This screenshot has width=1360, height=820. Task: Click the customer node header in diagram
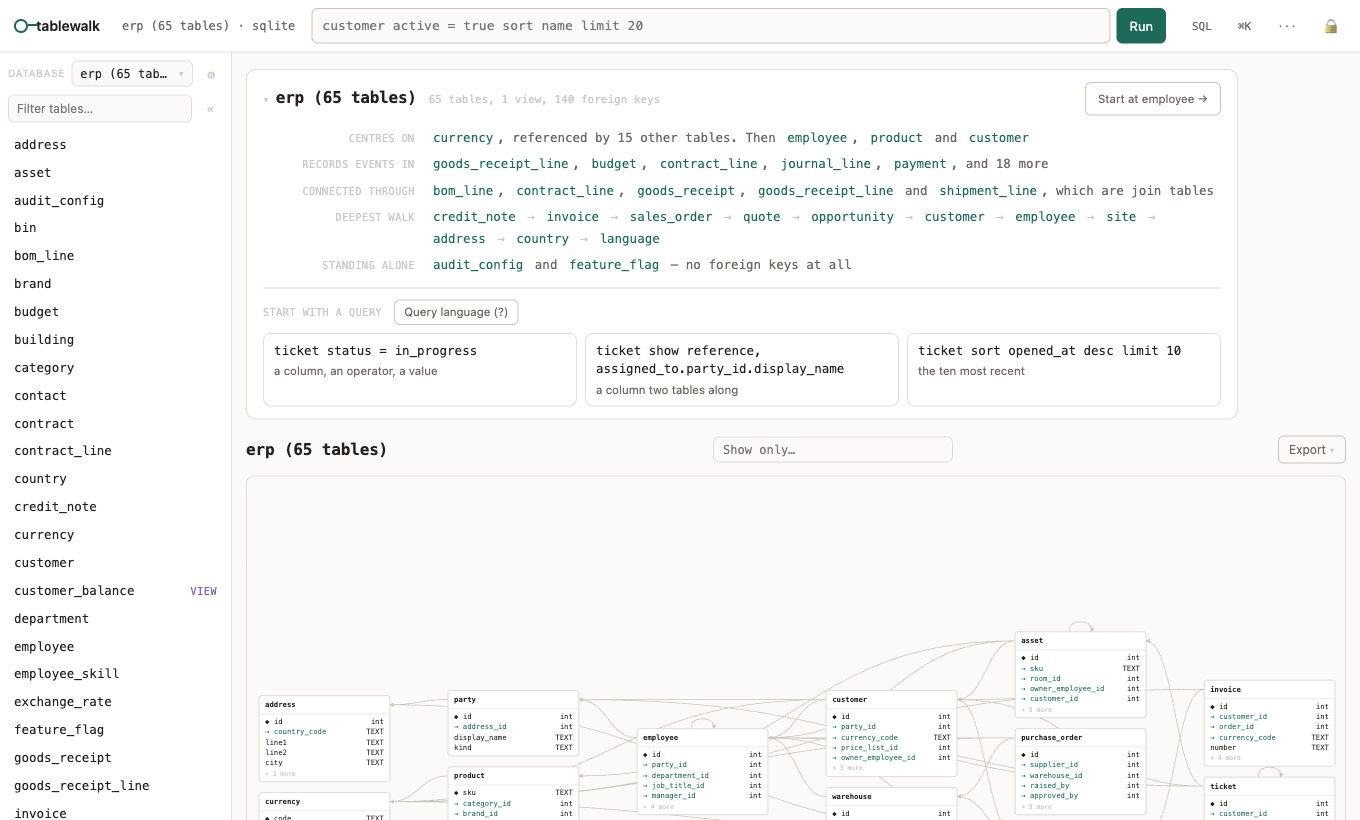pos(891,700)
